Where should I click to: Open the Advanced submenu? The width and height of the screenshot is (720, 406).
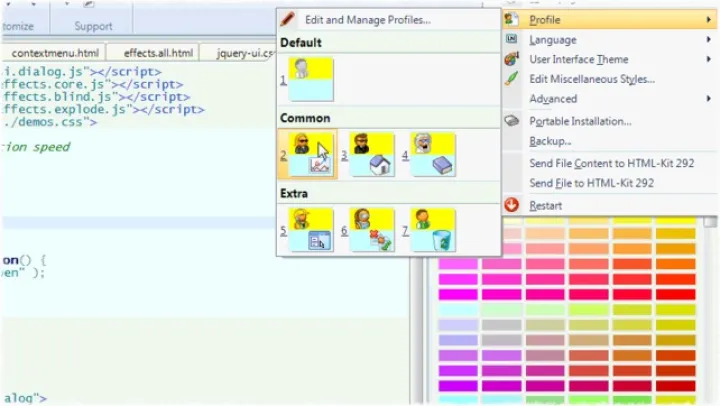point(609,99)
